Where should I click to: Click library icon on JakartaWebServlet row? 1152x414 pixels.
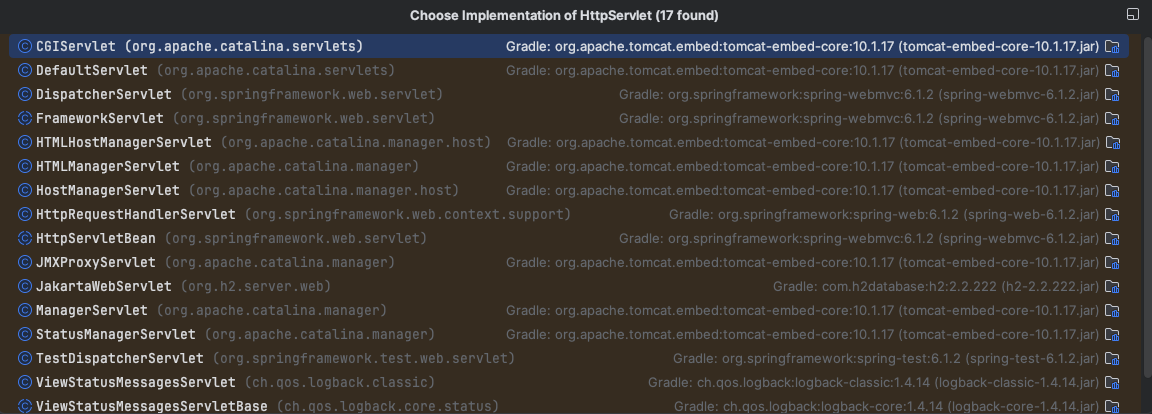(1112, 287)
